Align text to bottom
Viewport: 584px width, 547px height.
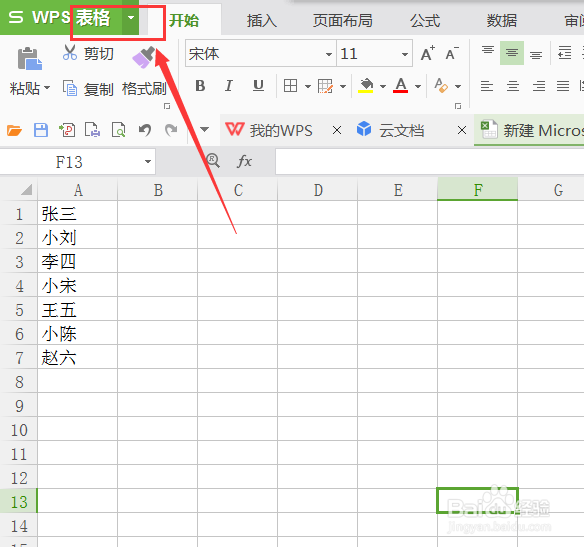pos(536,54)
